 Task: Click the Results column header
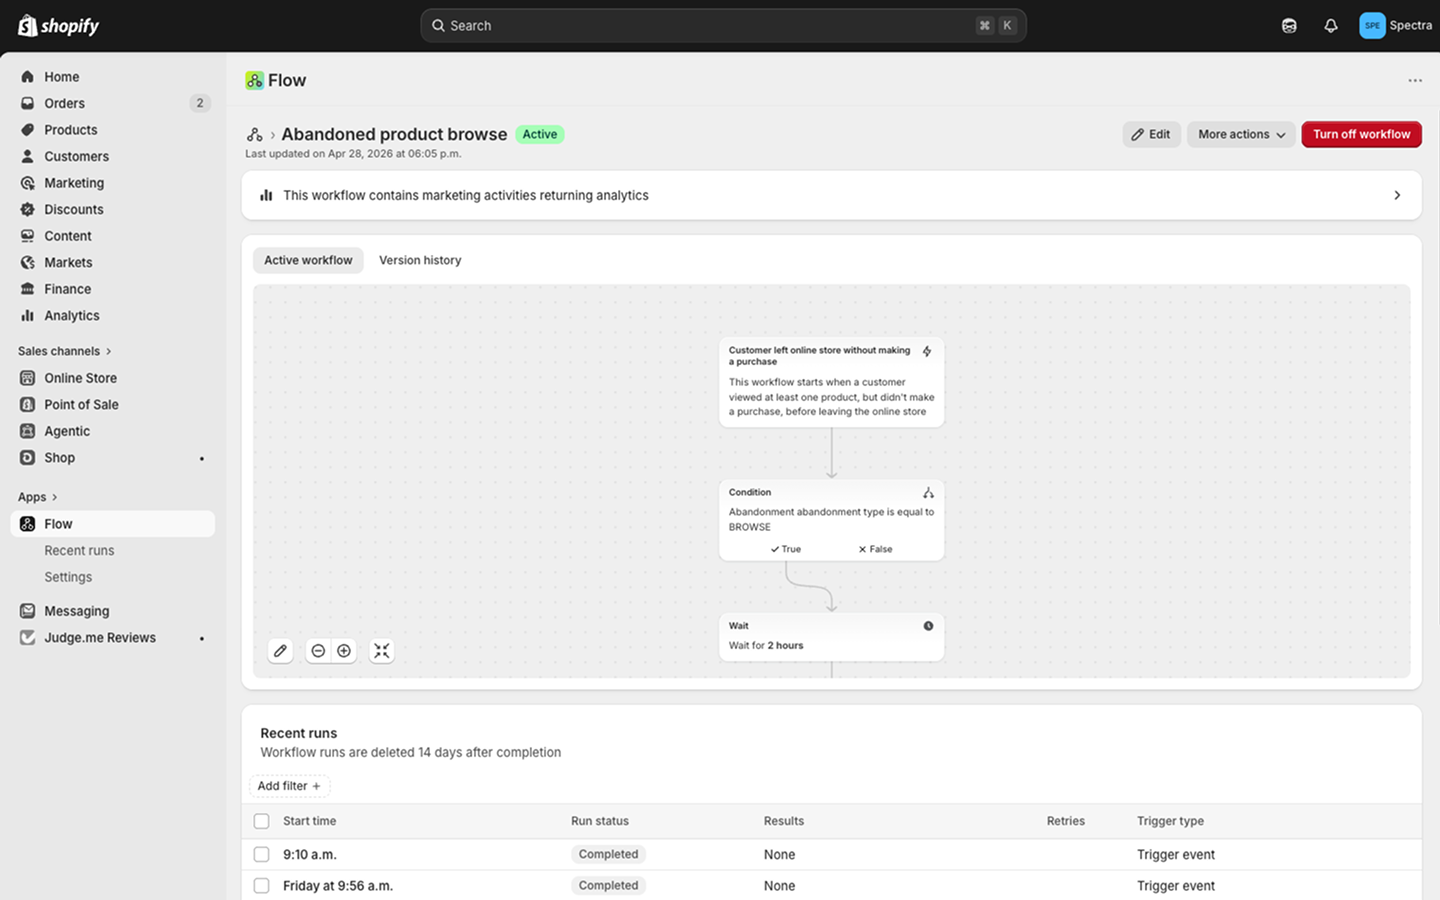[x=784, y=821]
